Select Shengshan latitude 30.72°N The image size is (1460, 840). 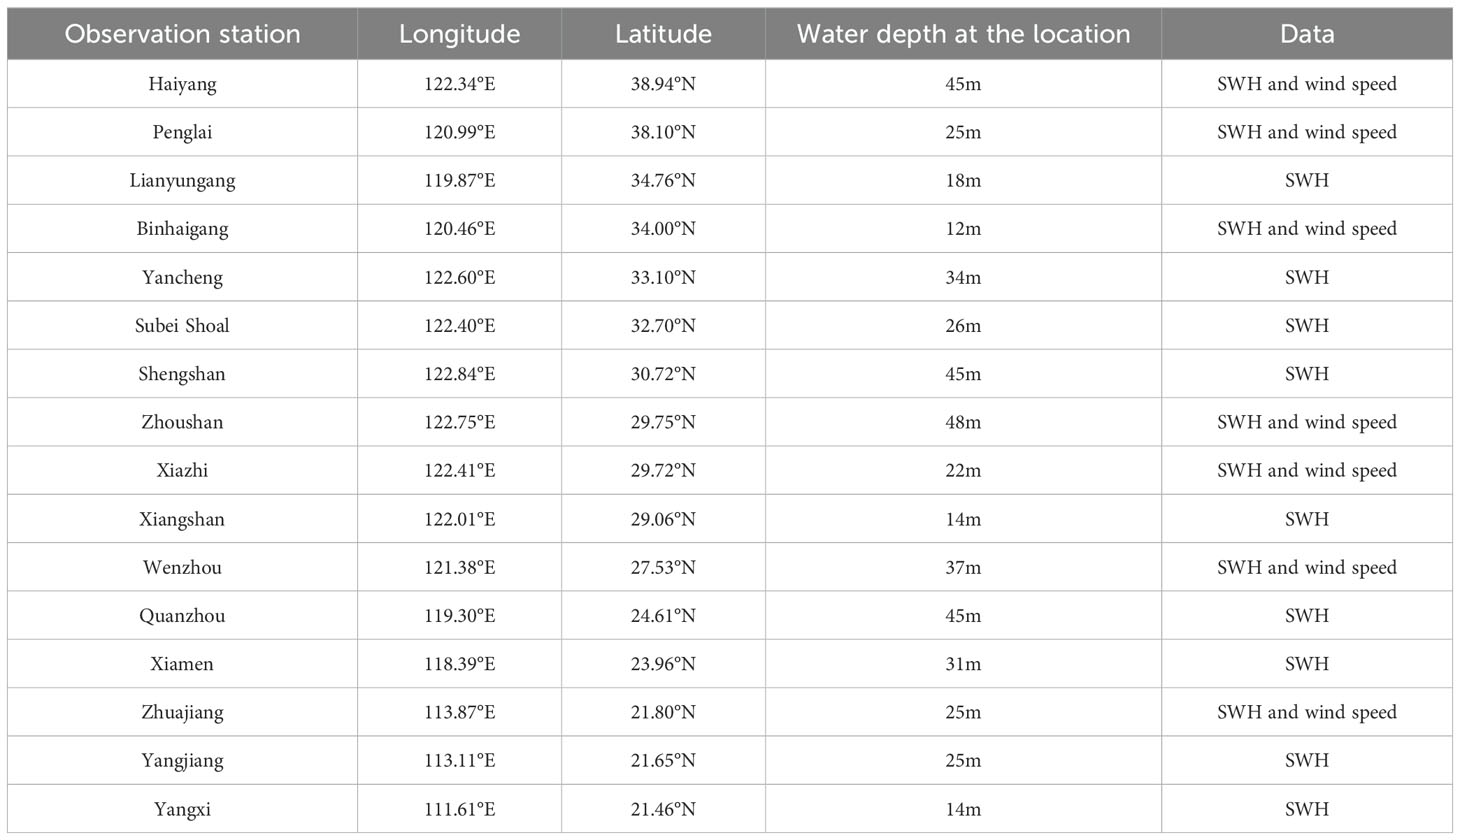(x=663, y=374)
